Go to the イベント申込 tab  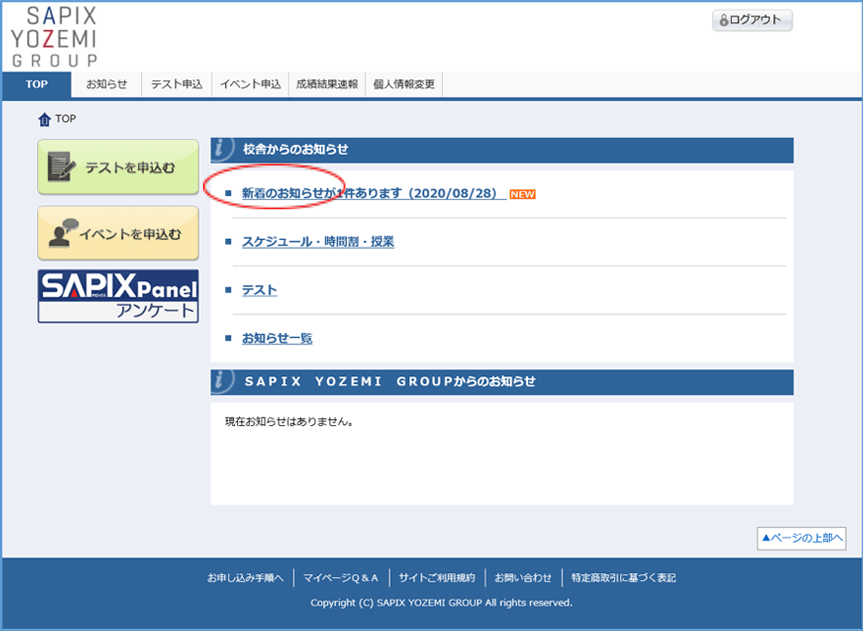pyautogui.click(x=250, y=85)
